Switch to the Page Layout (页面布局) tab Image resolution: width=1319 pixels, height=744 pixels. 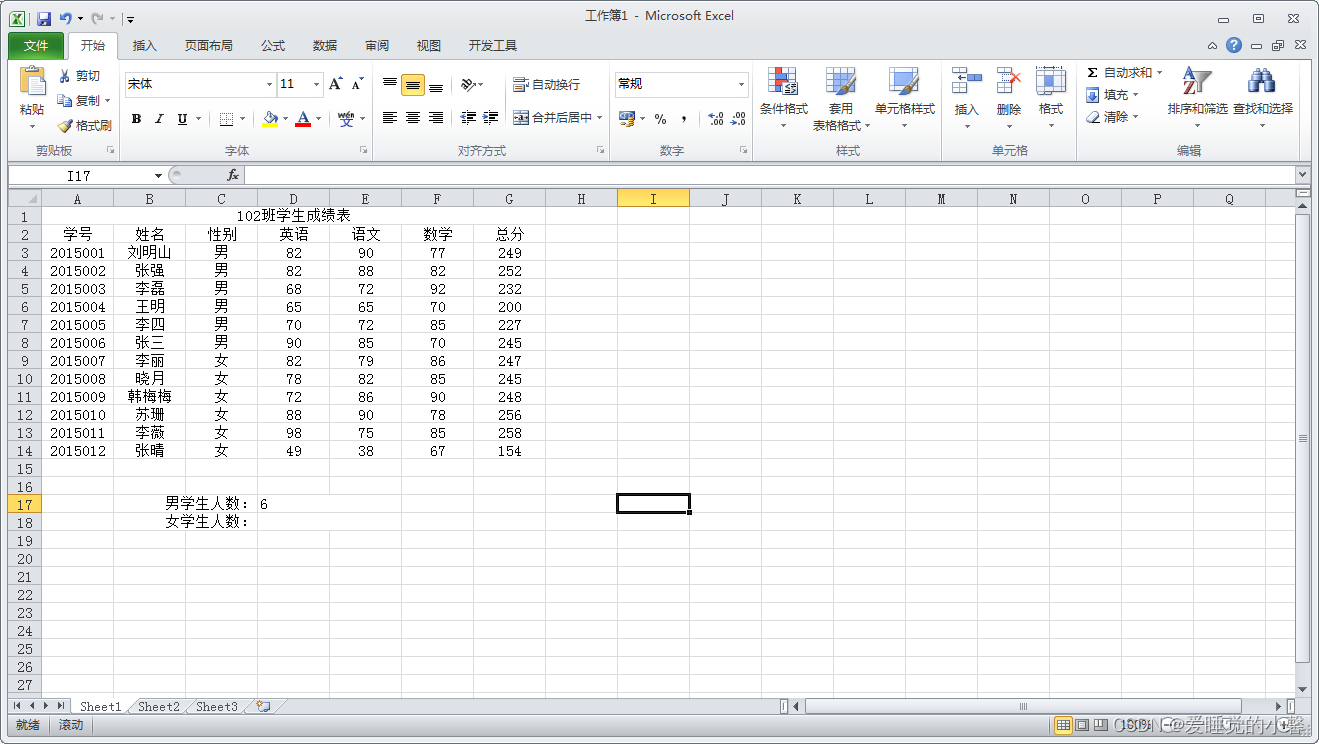point(208,46)
